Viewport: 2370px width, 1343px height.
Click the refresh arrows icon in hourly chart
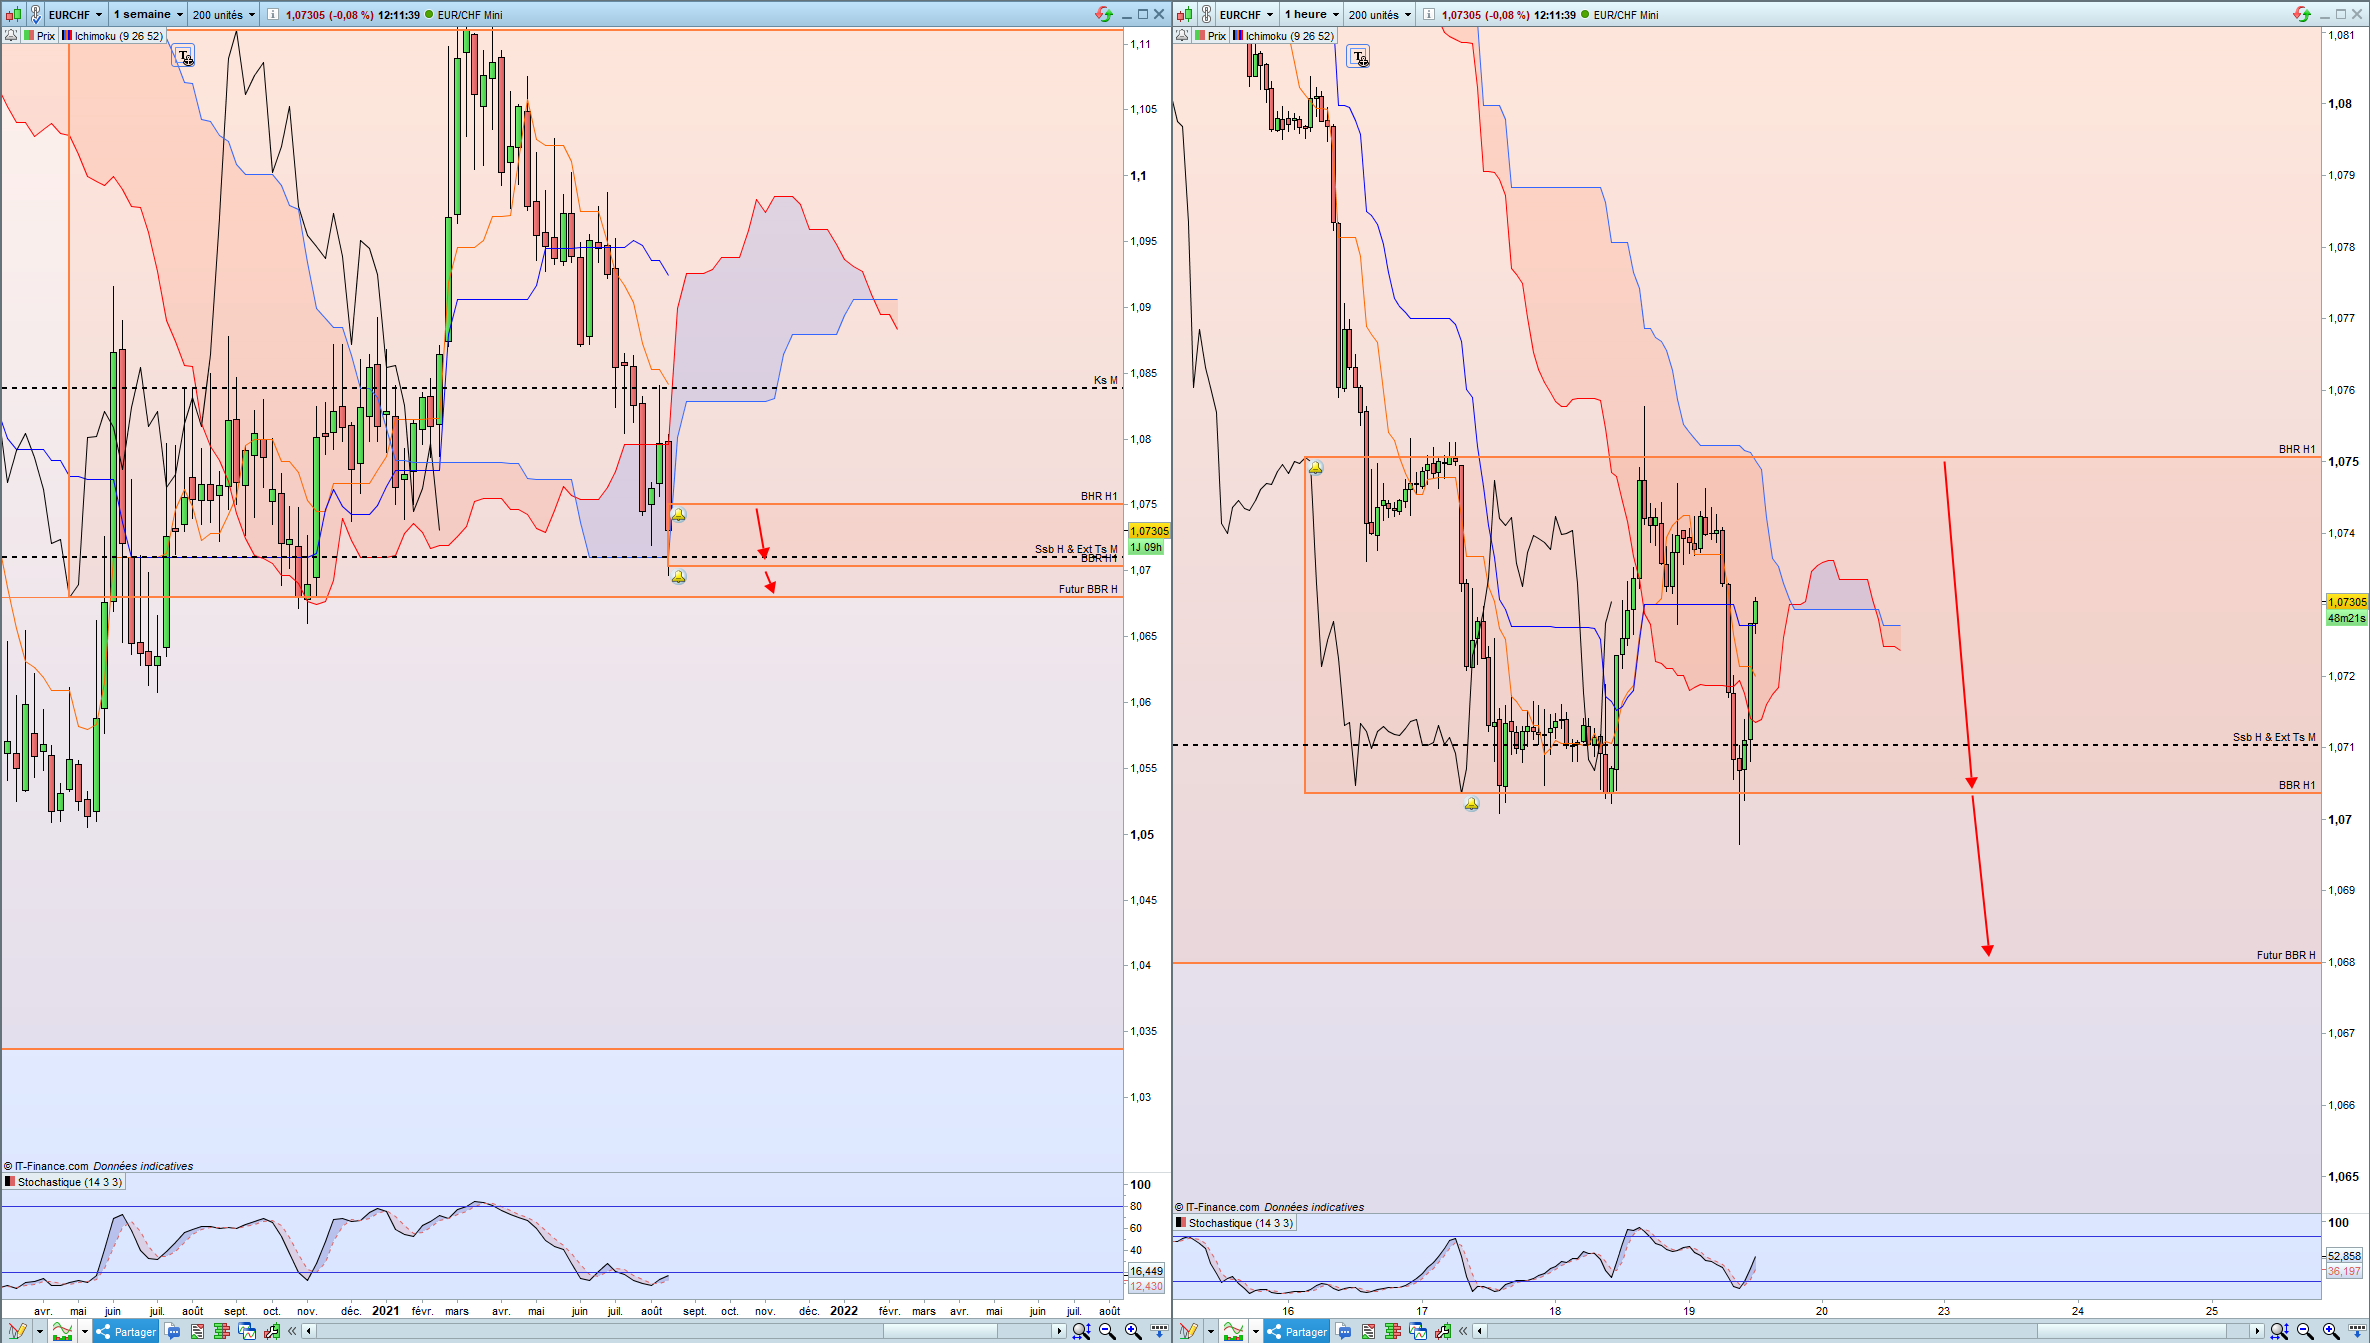(2302, 14)
